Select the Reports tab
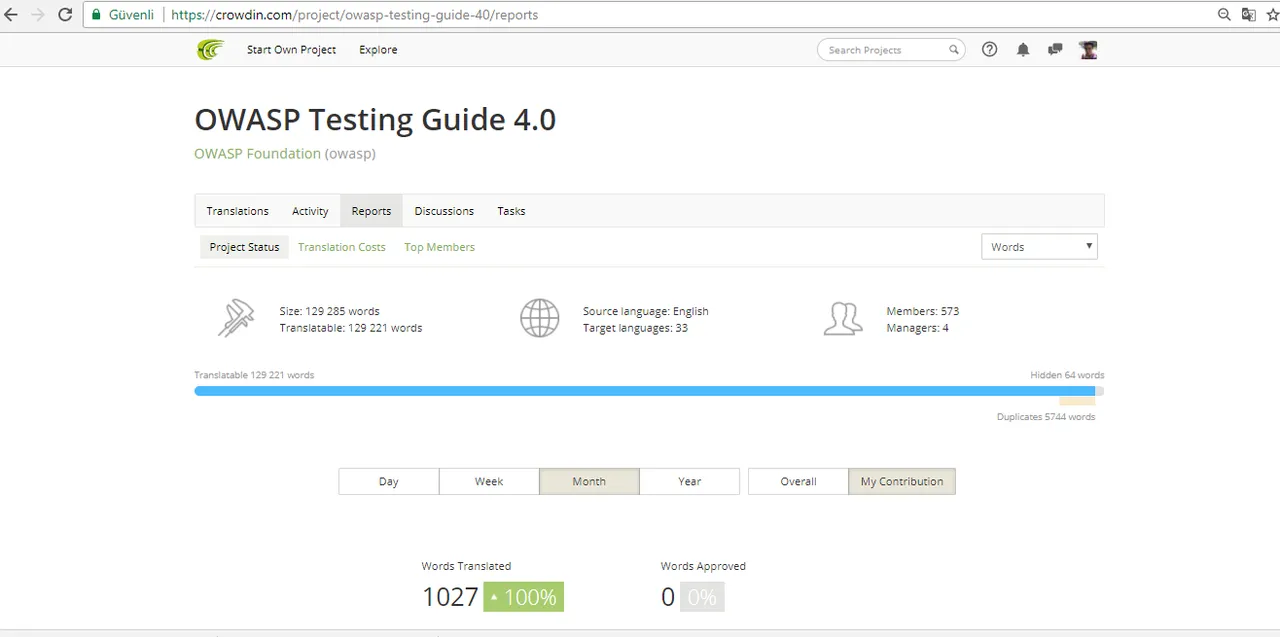 371,211
